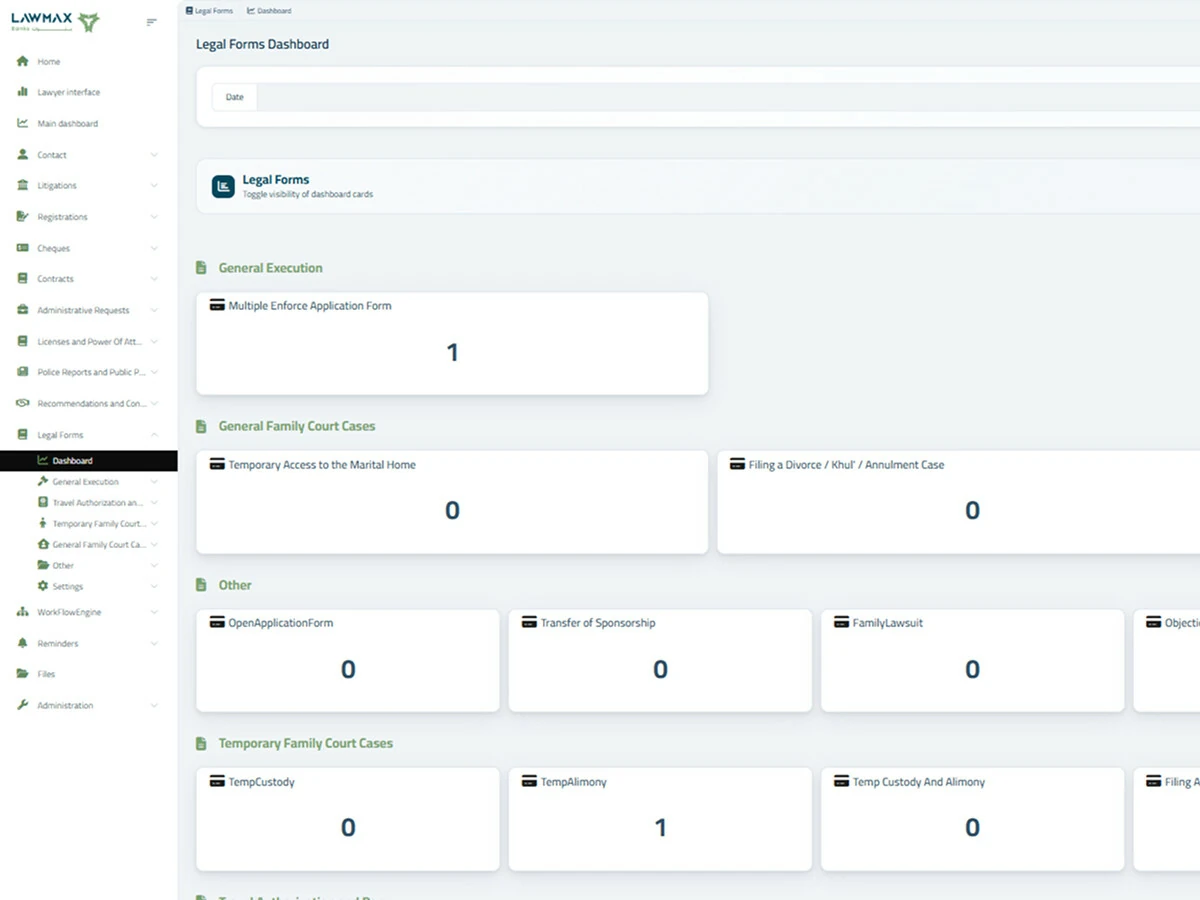Click the Dashboard breadcrumb link
The height and width of the screenshot is (900, 1200).
click(x=269, y=11)
